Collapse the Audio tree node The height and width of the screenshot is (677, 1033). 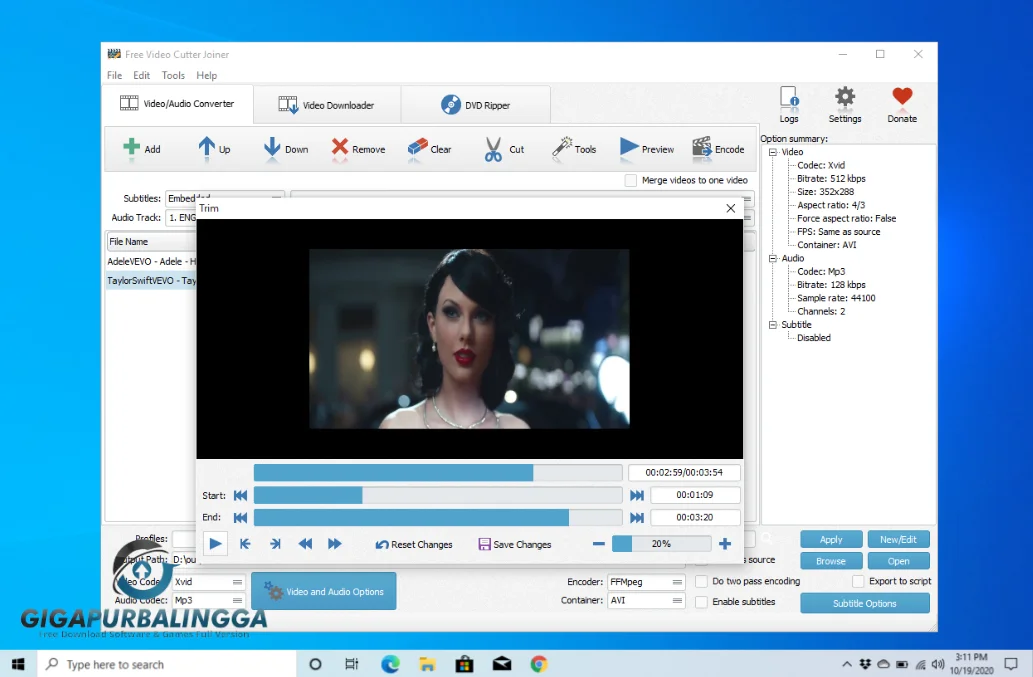[773, 259]
